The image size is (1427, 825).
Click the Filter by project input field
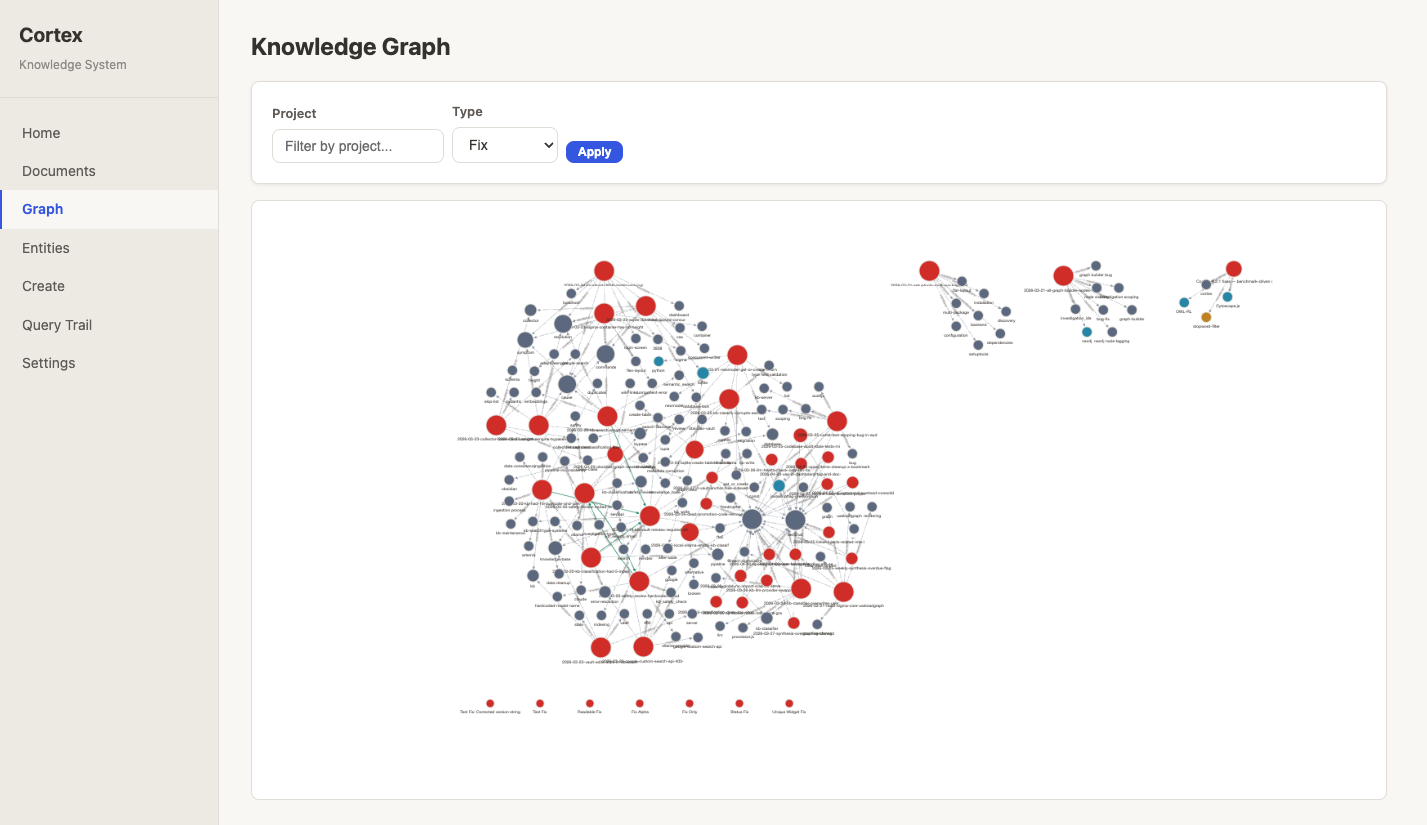point(357,145)
